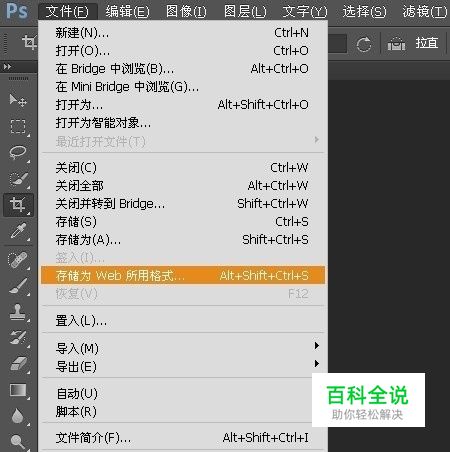Select the History Brush tool
Screen dimensions: 450x452
point(18,337)
